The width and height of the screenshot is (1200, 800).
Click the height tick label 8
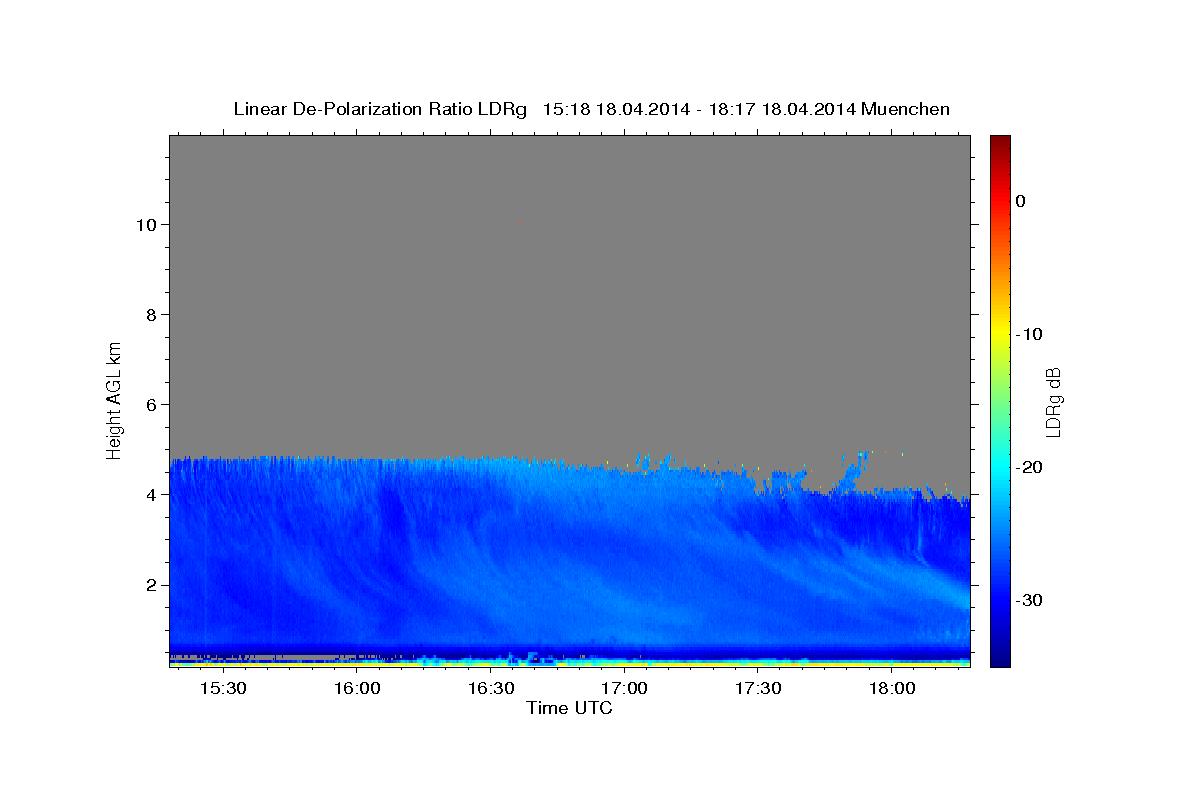(x=152, y=315)
